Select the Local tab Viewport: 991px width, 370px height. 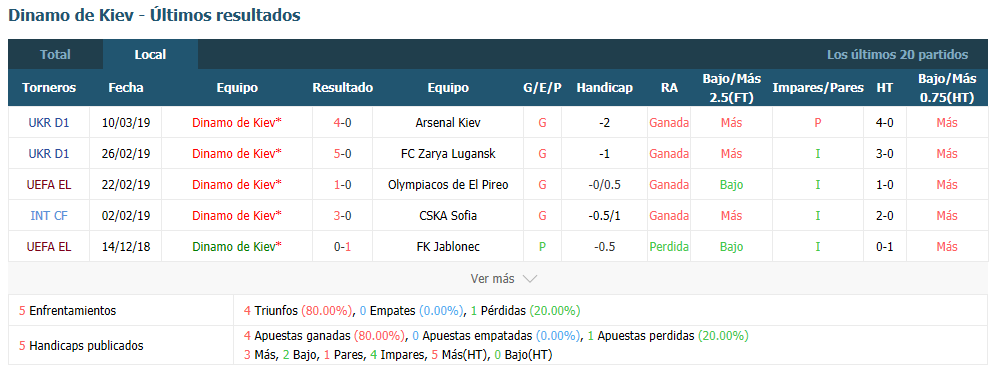pyautogui.click(x=150, y=54)
